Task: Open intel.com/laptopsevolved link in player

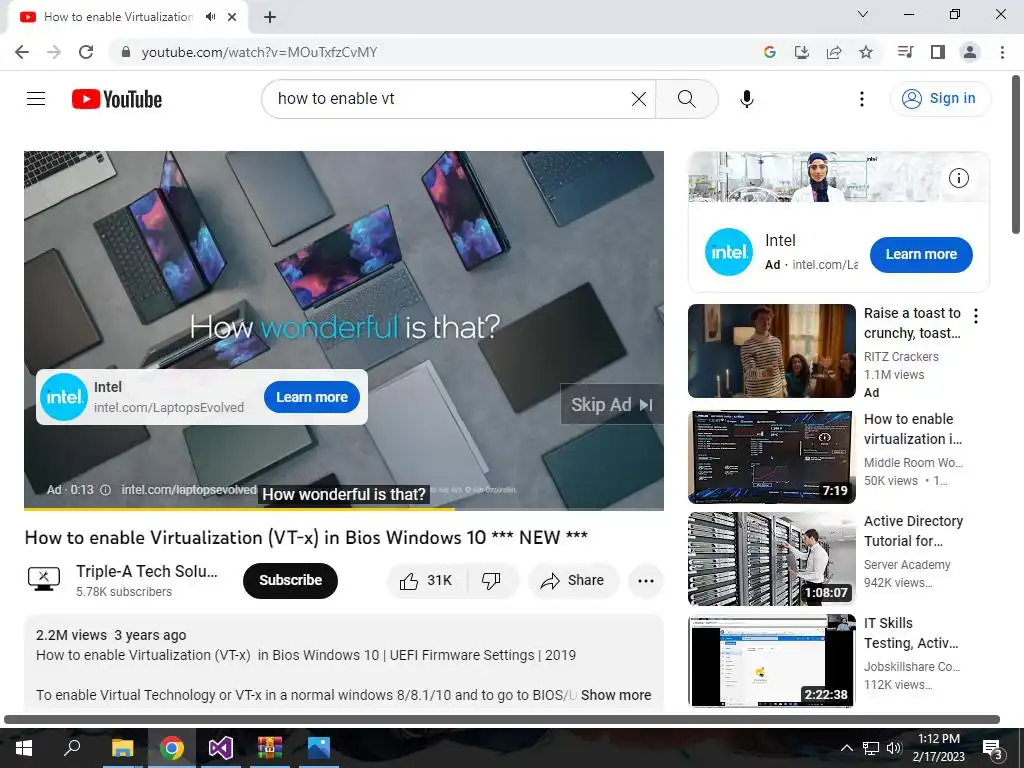Action: 189,490
